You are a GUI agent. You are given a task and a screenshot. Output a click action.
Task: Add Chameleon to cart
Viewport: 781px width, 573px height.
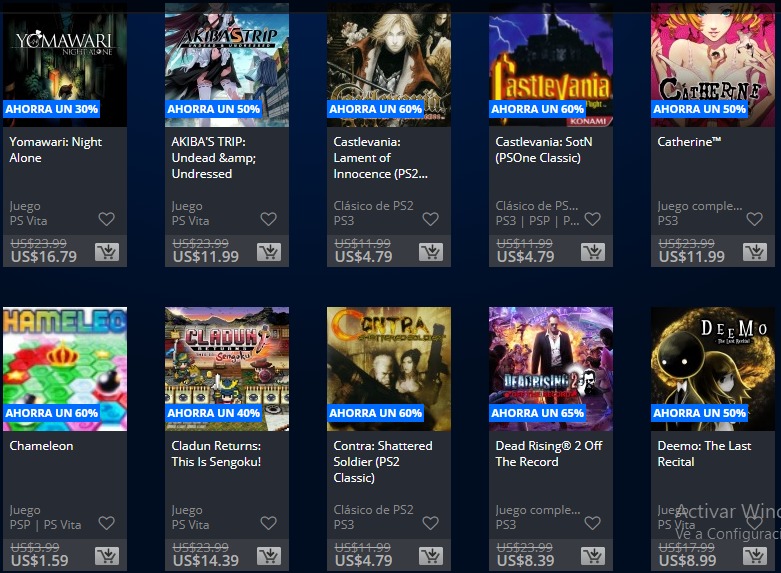click(107, 556)
